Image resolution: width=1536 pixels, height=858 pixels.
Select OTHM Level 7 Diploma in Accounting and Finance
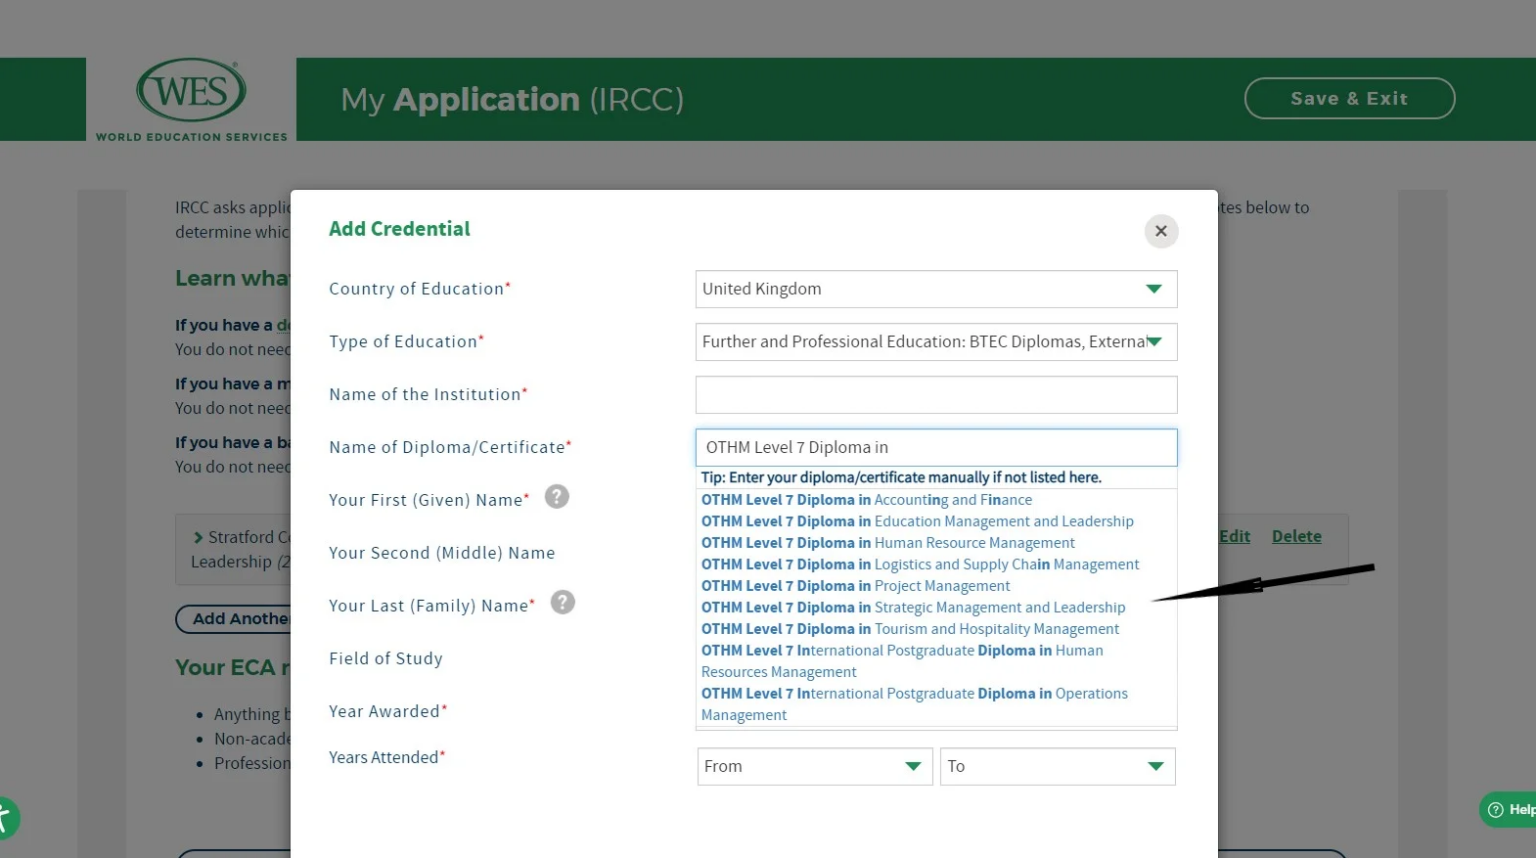[867, 500]
